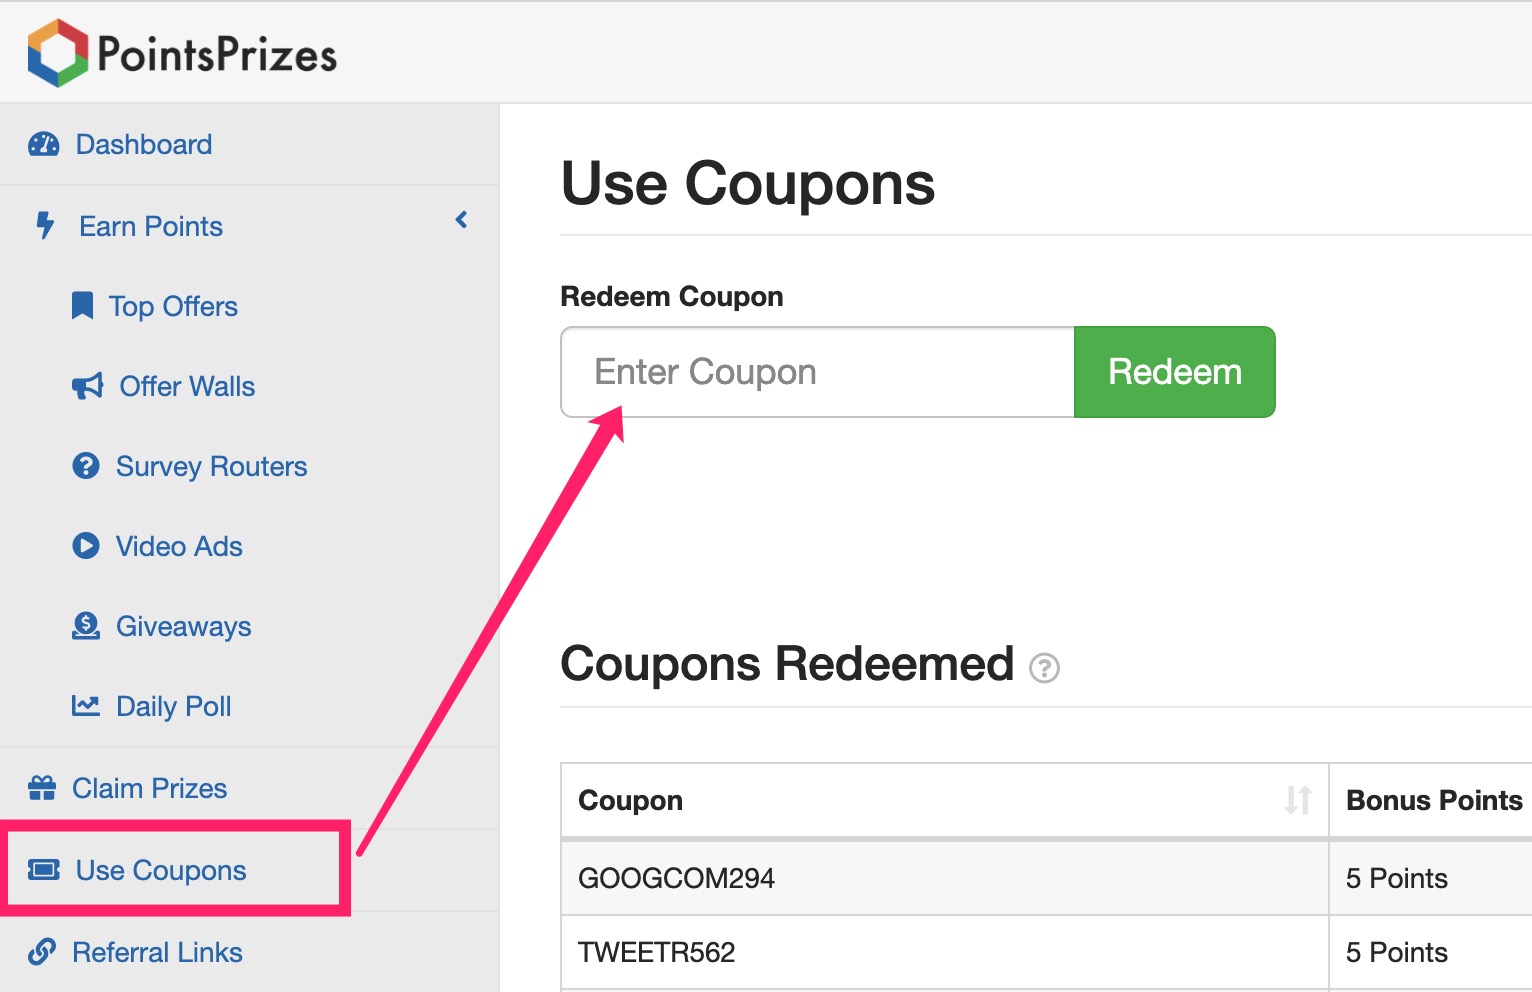Select the GOOGCOM294 coupon row

tap(676, 878)
